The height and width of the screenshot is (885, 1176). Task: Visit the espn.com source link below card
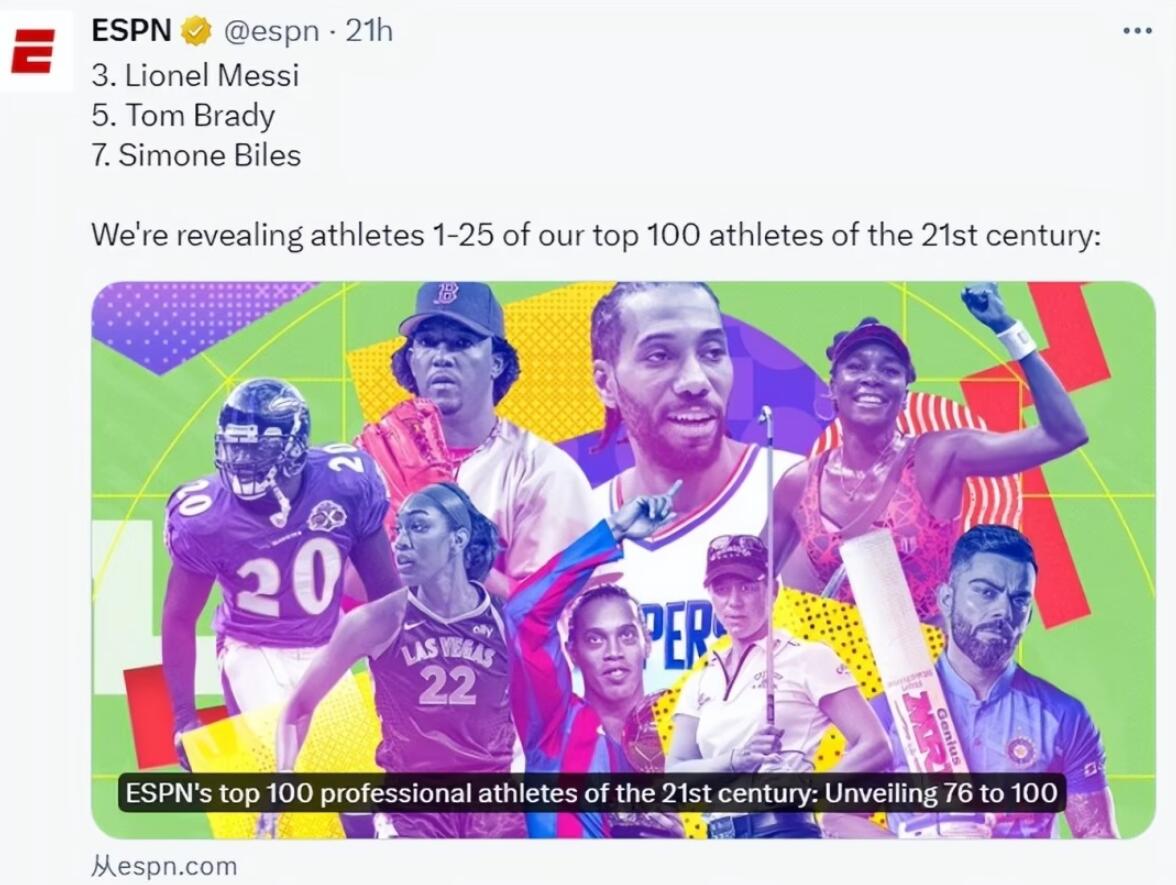click(x=163, y=866)
